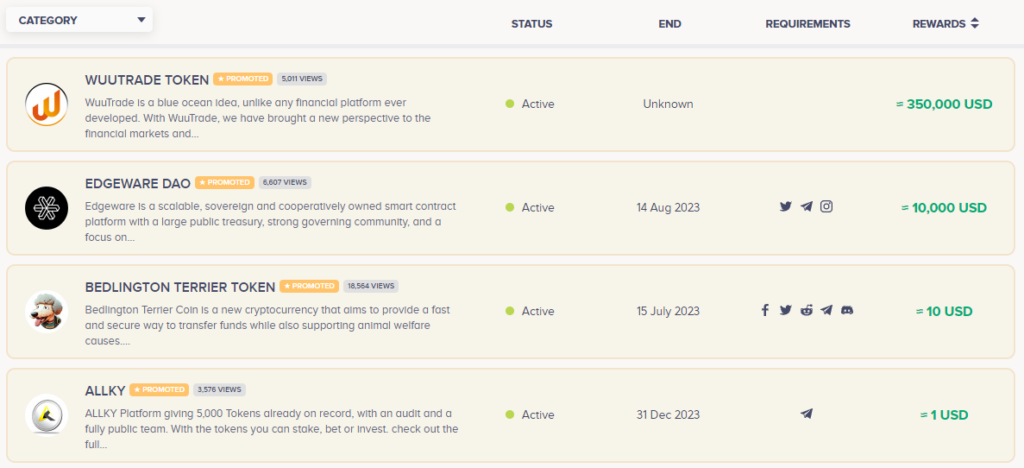The width and height of the screenshot is (1024, 468).
Task: Click the Twitter icon in Bedlington Terrier row
Action: 786,311
